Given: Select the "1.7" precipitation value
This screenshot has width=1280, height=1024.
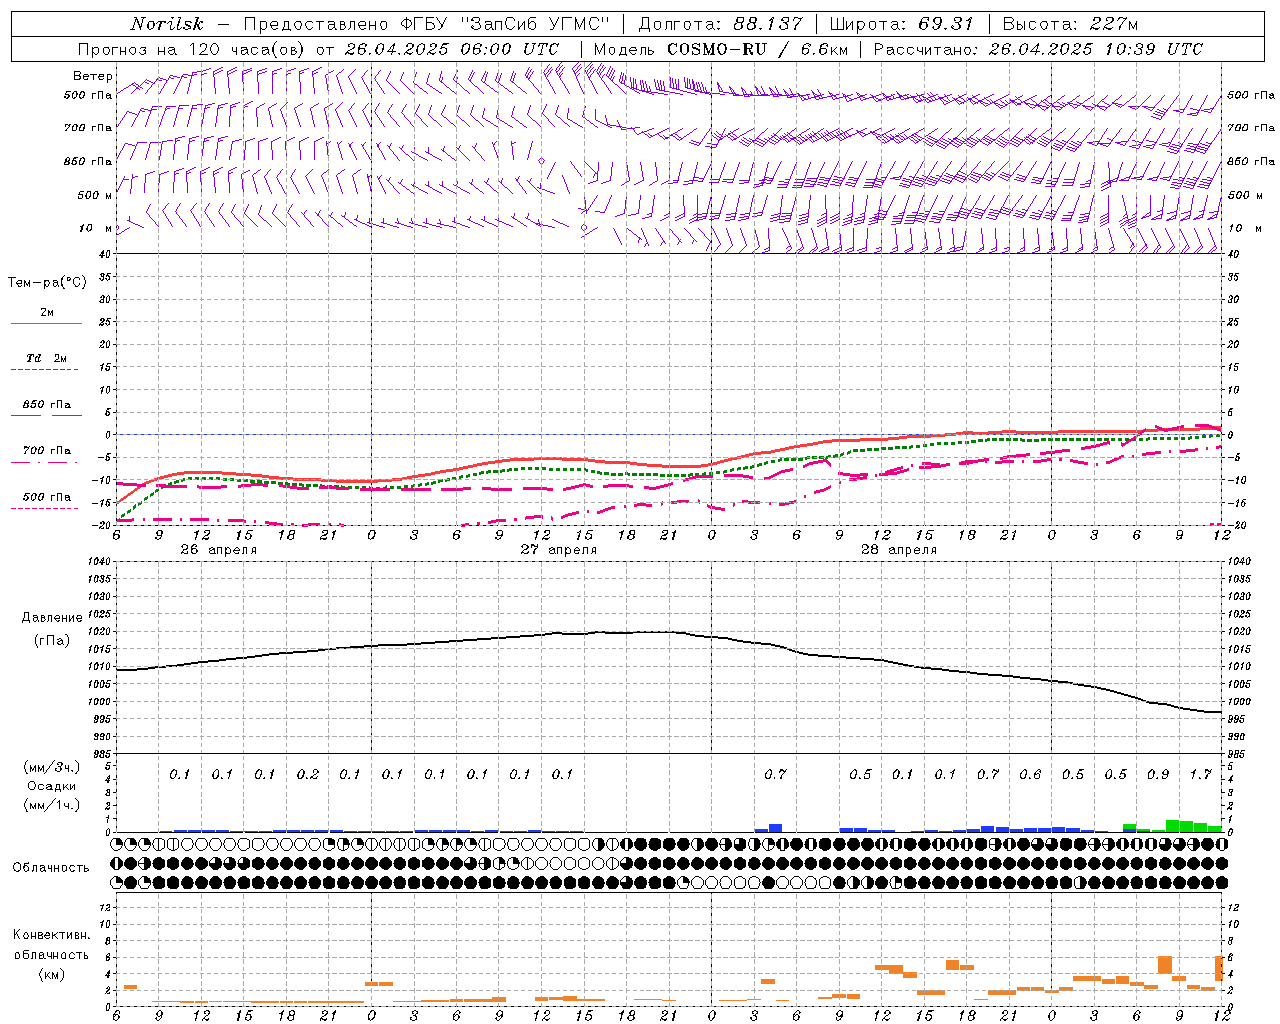Looking at the screenshot, I should click(1200, 774).
